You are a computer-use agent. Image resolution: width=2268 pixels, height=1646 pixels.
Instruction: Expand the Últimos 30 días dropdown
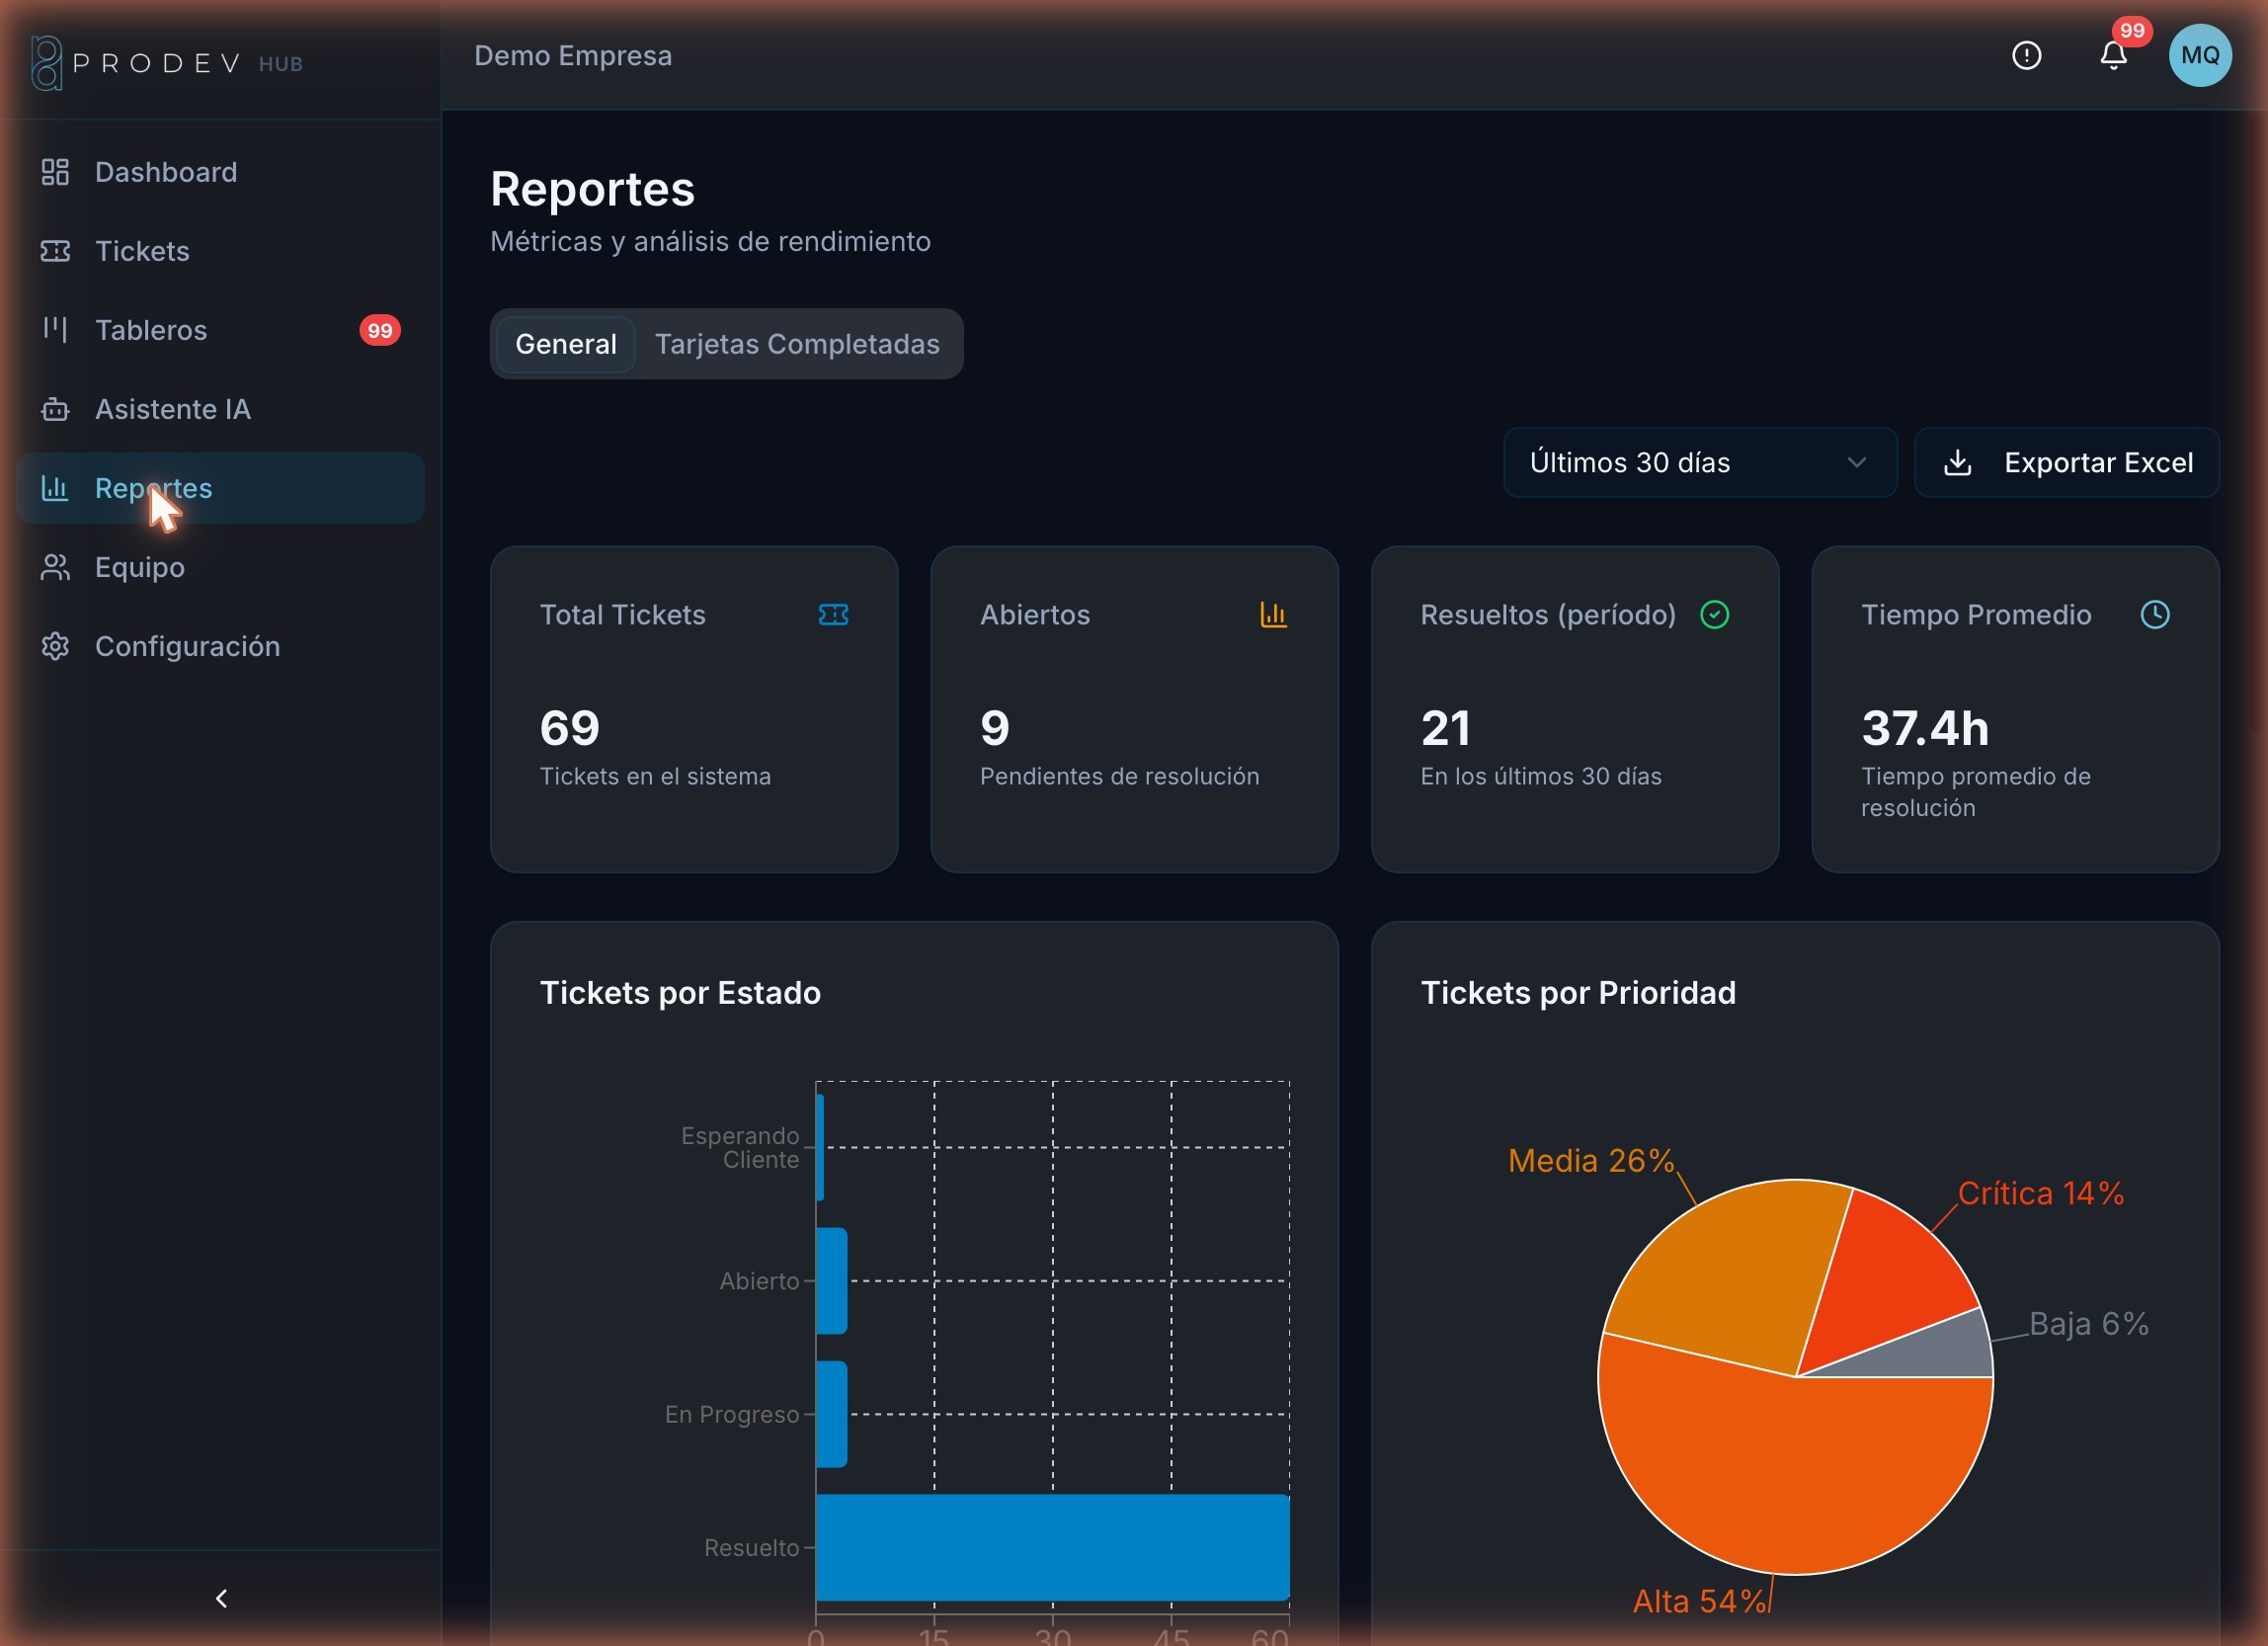pos(1700,462)
